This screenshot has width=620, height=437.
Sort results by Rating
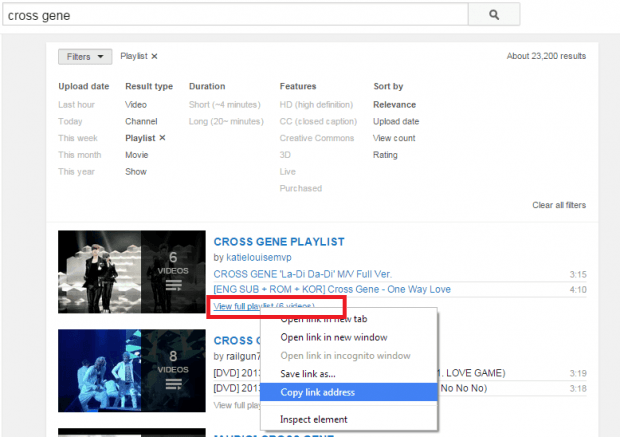tap(385, 155)
